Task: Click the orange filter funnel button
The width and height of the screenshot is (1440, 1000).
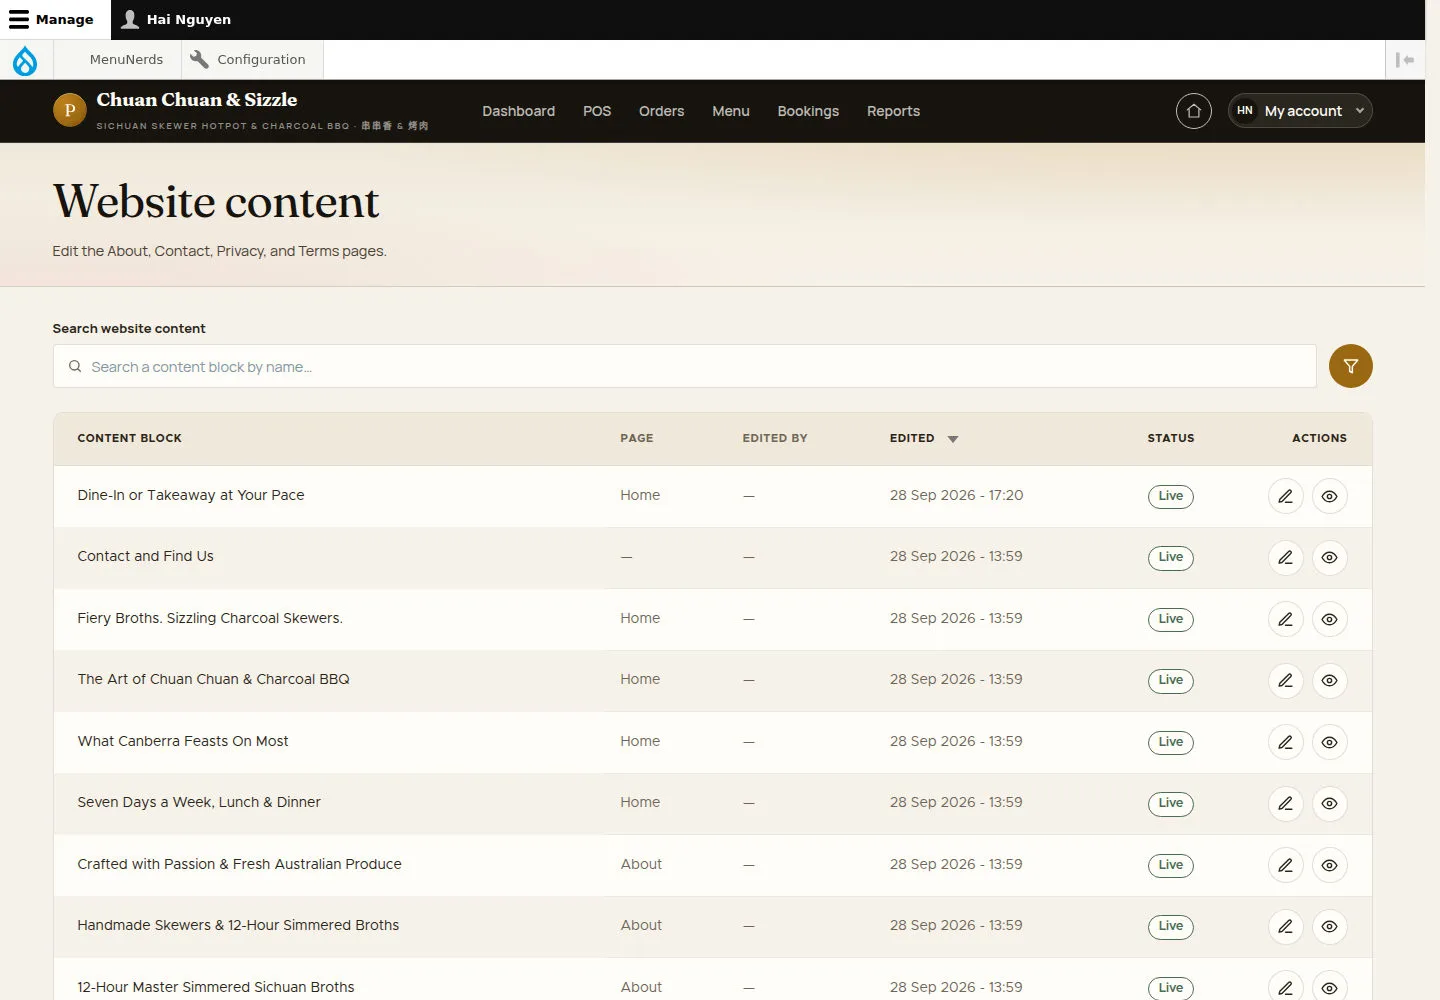Action: 1350,366
